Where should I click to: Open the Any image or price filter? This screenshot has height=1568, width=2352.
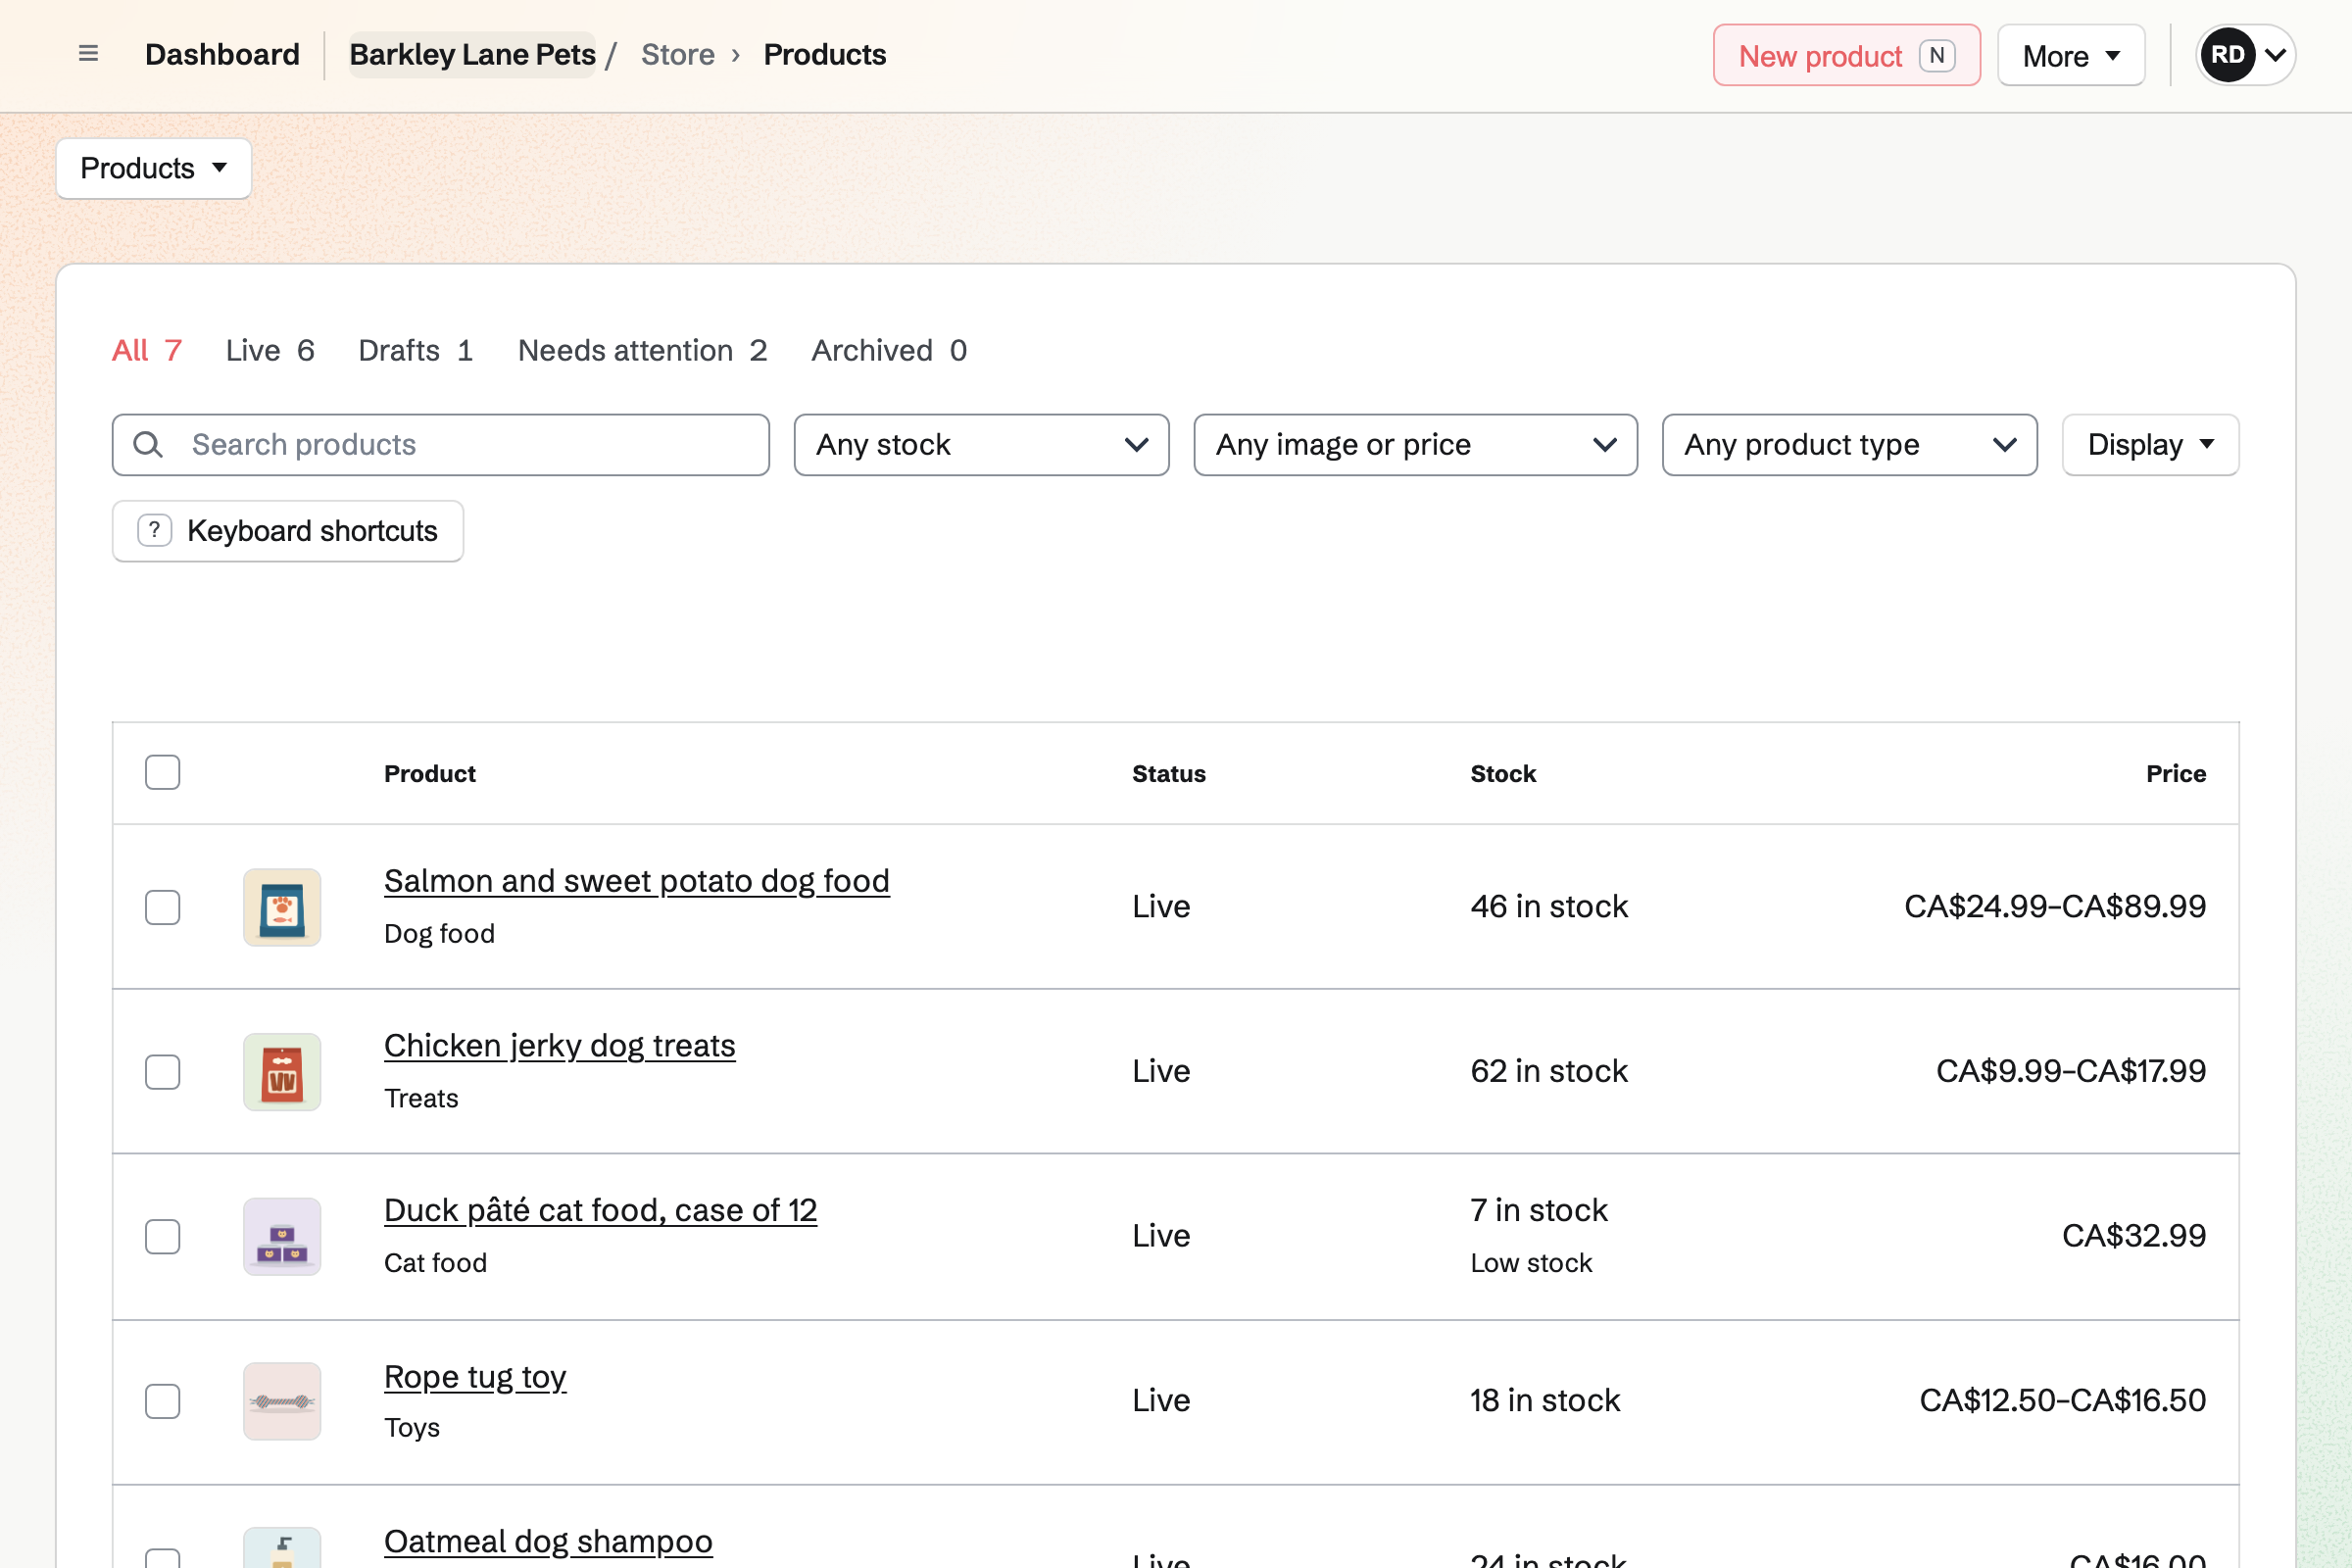(1415, 445)
